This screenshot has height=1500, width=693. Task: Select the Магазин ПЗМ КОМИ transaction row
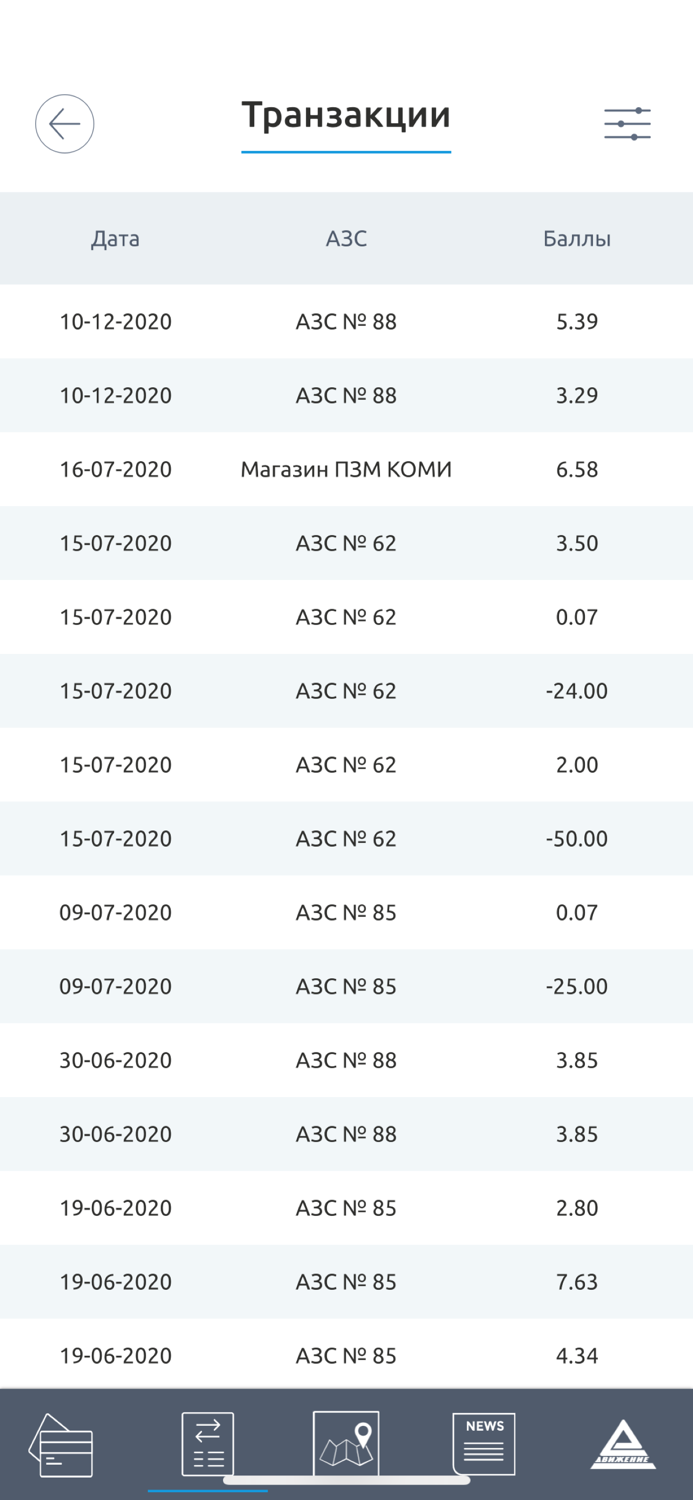[346, 470]
